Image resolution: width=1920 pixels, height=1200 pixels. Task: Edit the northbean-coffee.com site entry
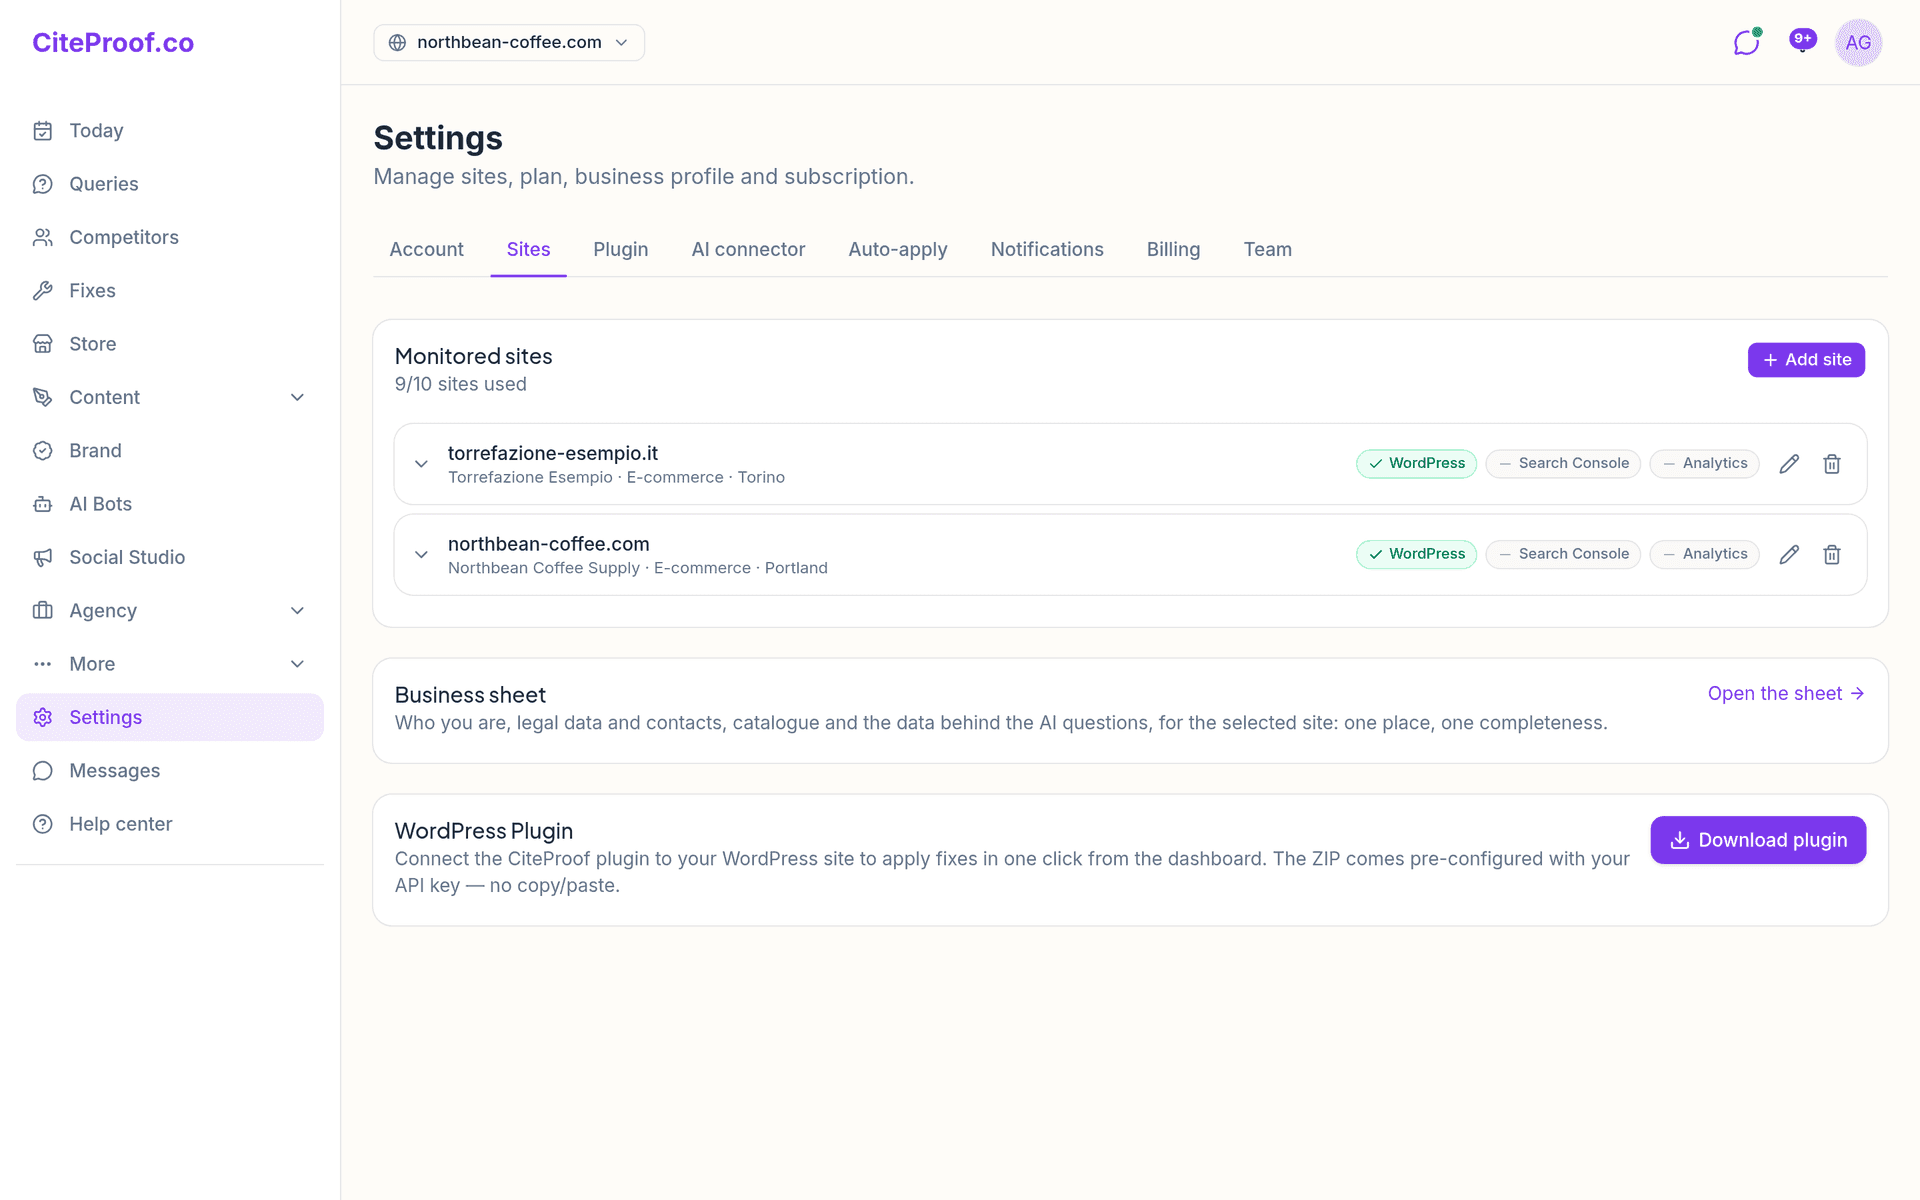[1789, 555]
